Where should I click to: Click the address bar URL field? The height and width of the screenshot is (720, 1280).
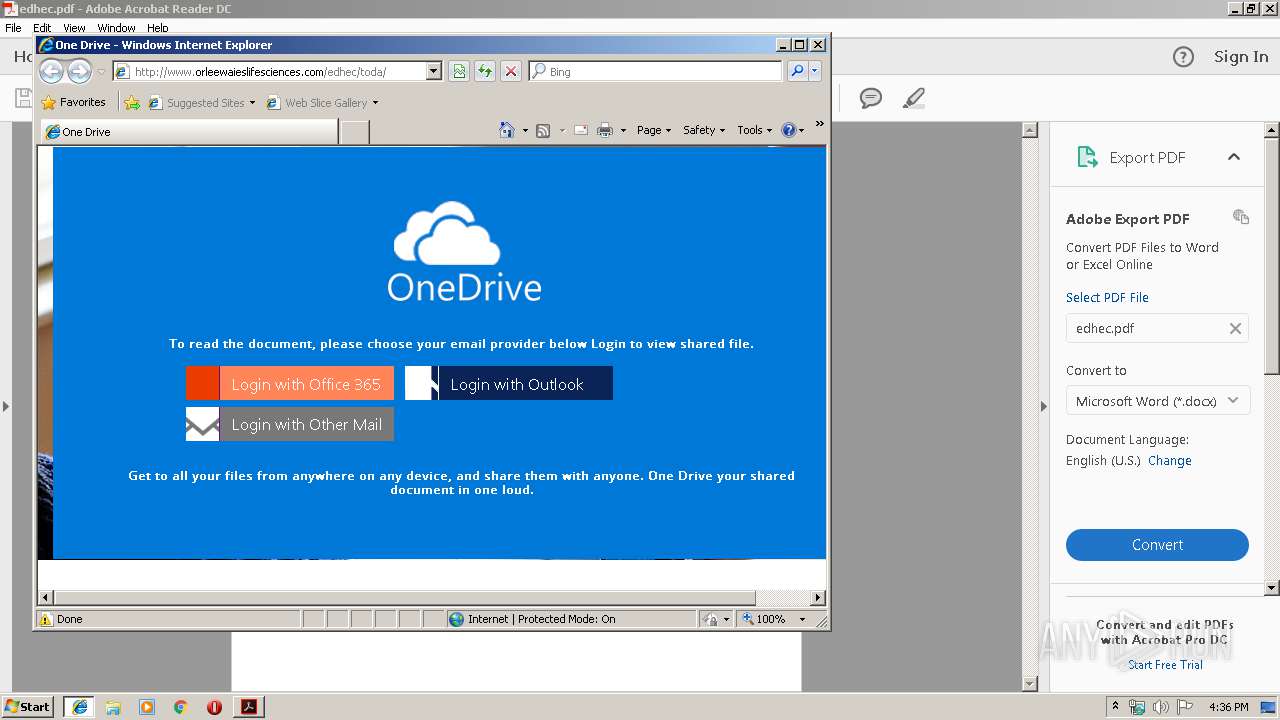270,71
